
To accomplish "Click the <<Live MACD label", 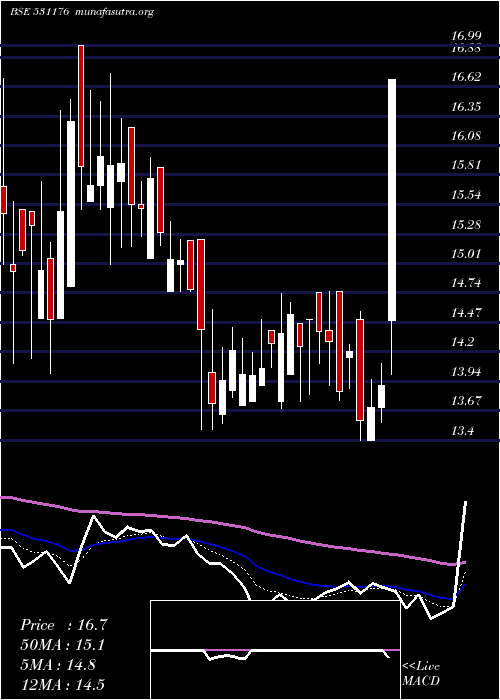I will tap(421, 674).
